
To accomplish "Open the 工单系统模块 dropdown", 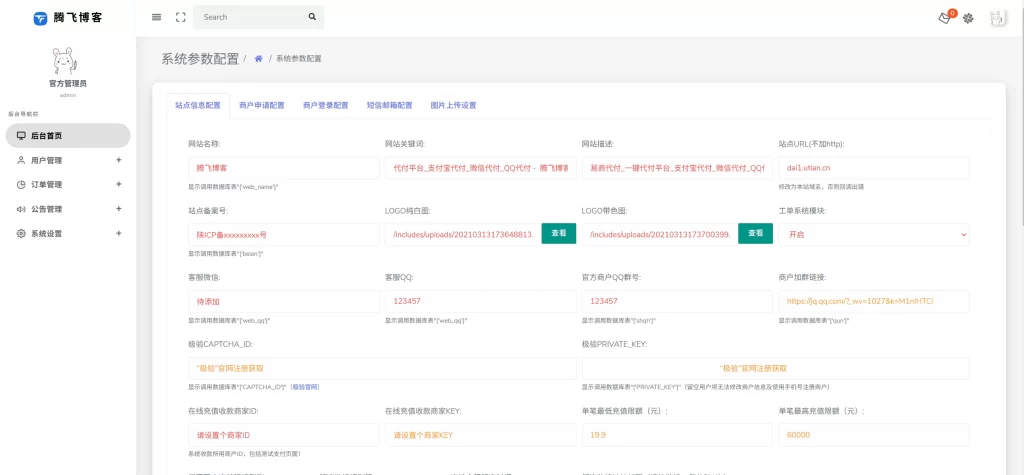I will pyautogui.click(x=873, y=234).
